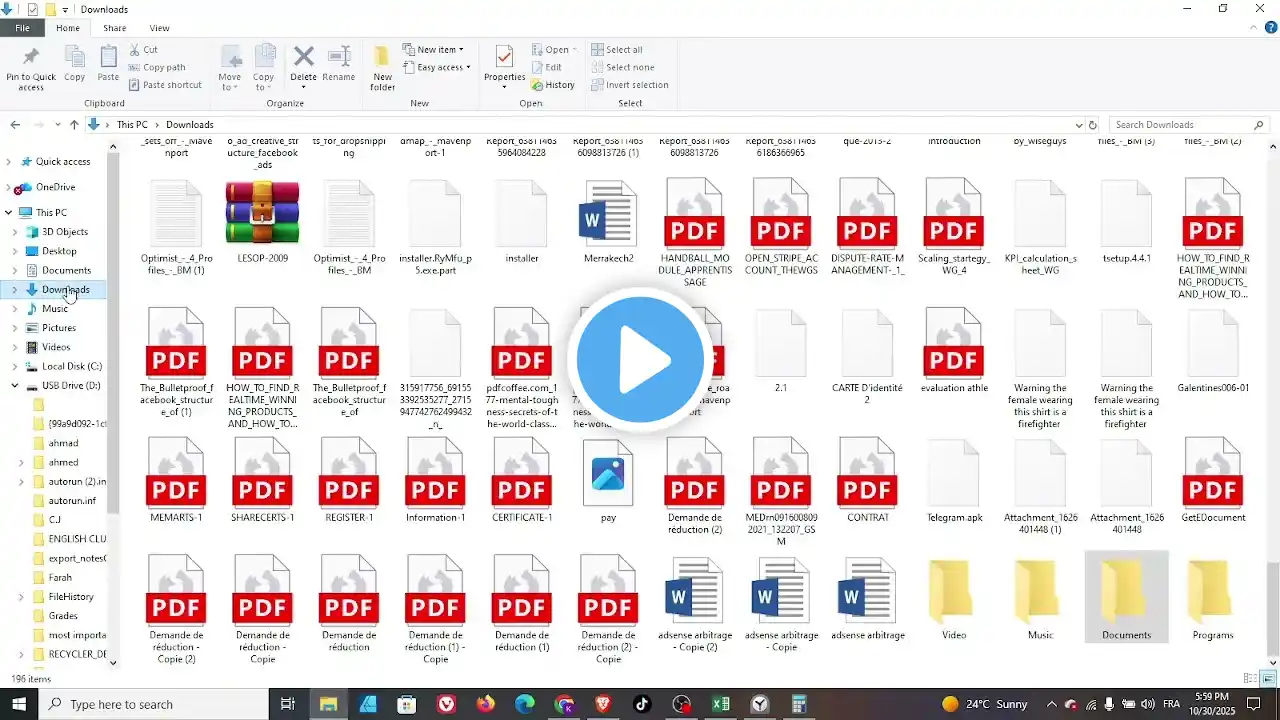Open Firefox from the taskbar
The image size is (1280, 720).
click(485, 704)
